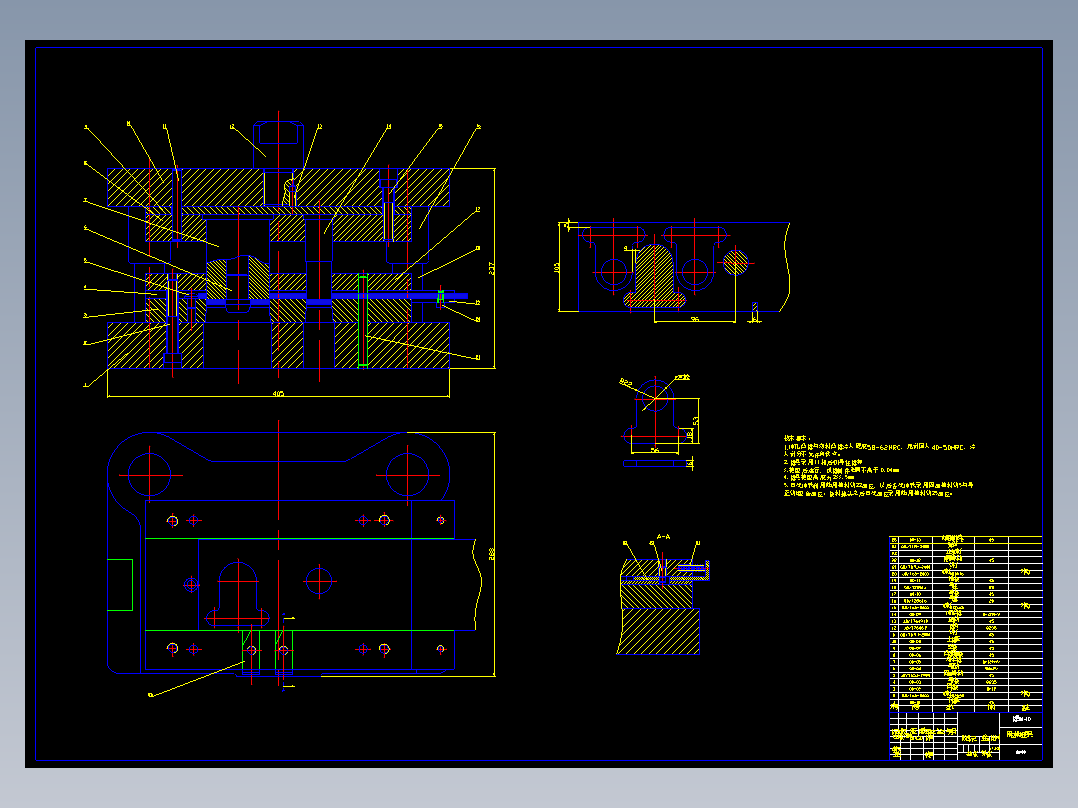
Task: Select the 53 part height dimension
Action: 696,420
